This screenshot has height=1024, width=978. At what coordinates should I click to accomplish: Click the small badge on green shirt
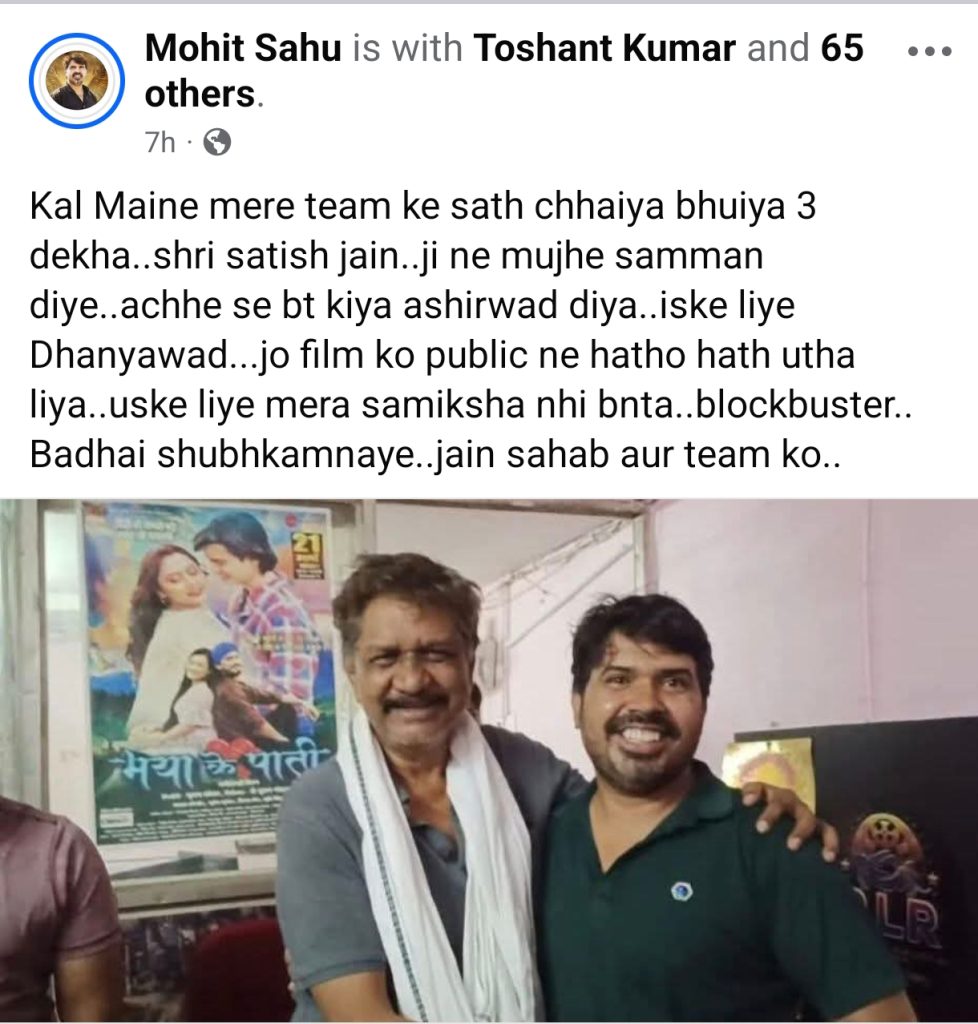pyautogui.click(x=681, y=891)
